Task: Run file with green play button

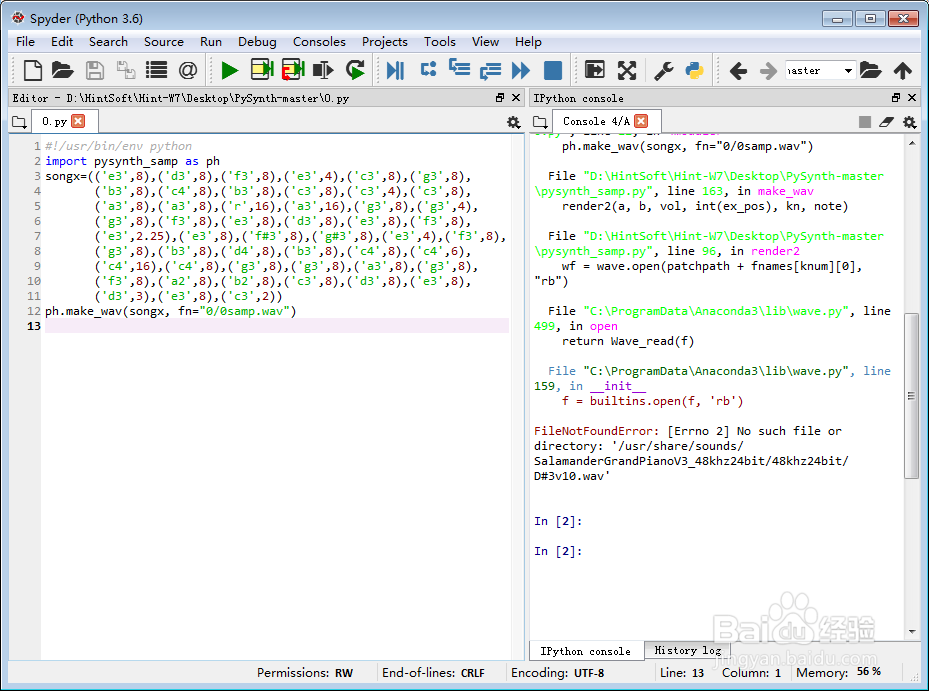Action: coord(229,71)
